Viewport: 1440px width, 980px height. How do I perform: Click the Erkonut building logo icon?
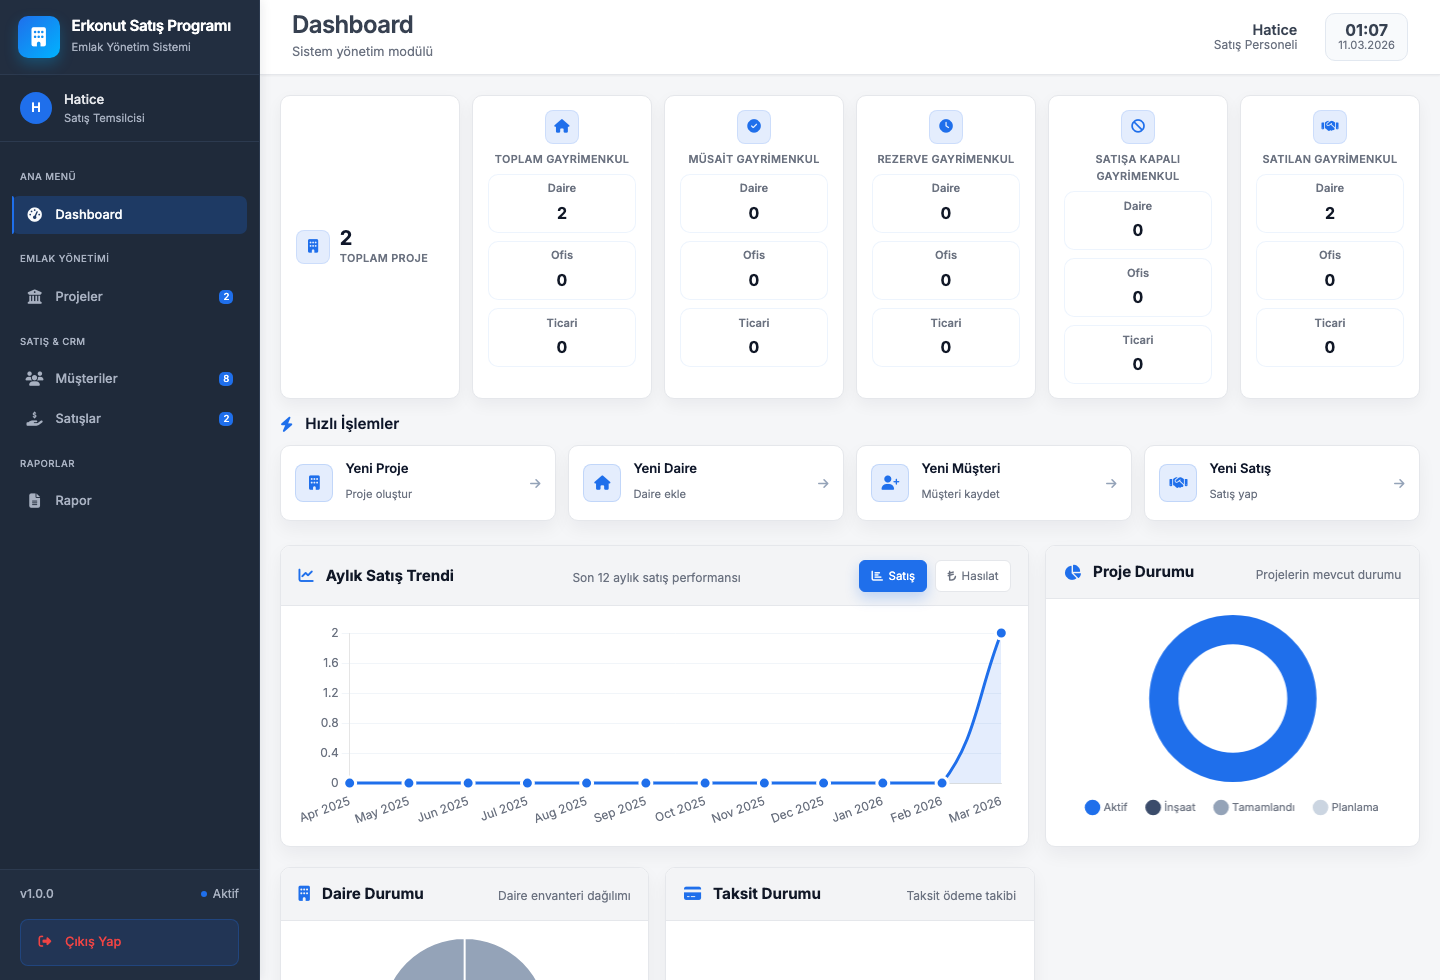(x=39, y=37)
